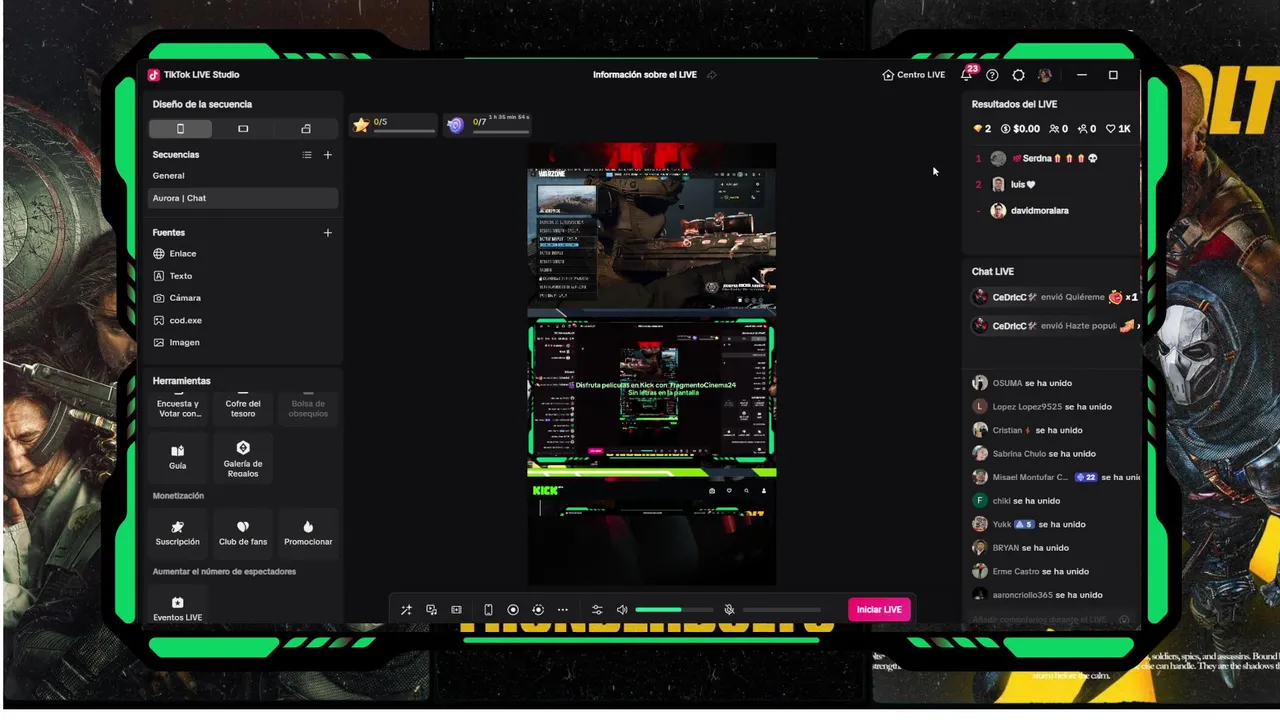Click BRYAN se ha unido entry
The height and width of the screenshot is (720, 1280).
coord(1020,548)
